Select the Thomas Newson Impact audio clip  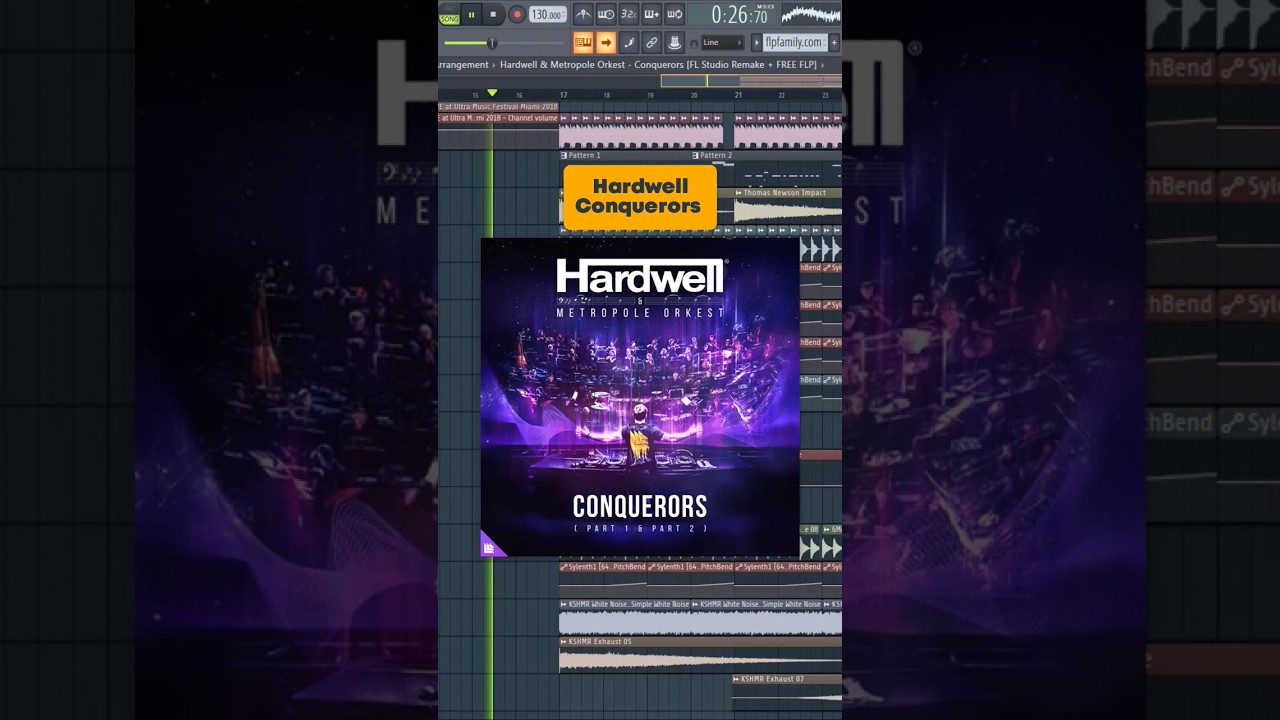pyautogui.click(x=788, y=206)
